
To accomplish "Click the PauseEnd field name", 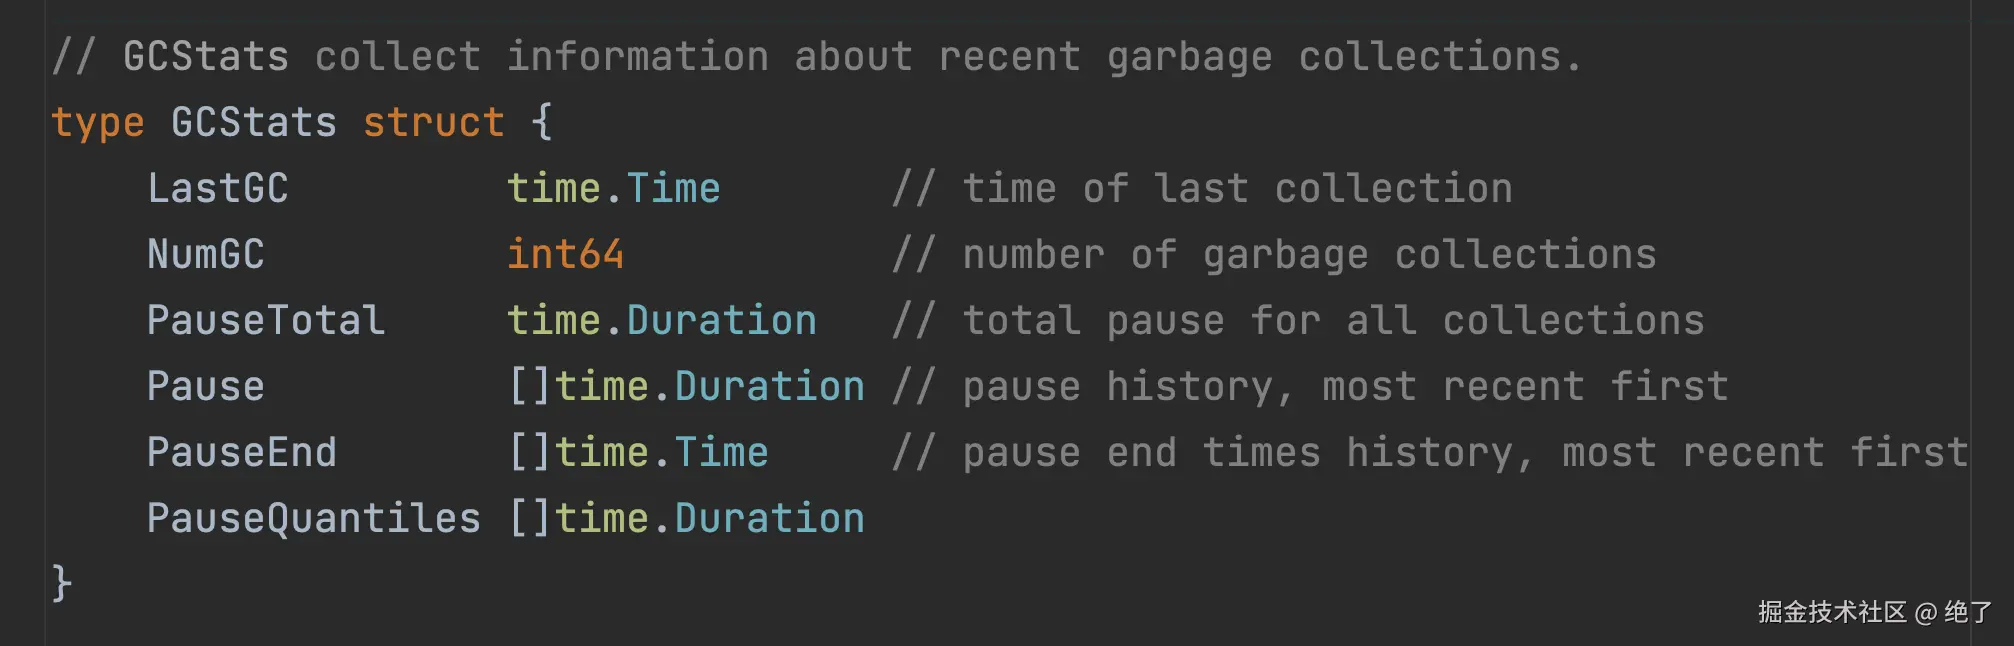I will click(x=241, y=453).
